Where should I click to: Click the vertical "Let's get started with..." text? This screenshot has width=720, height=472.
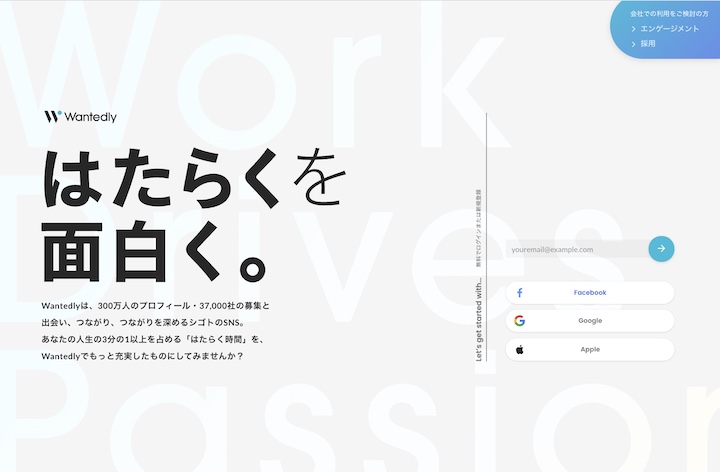coord(479,322)
